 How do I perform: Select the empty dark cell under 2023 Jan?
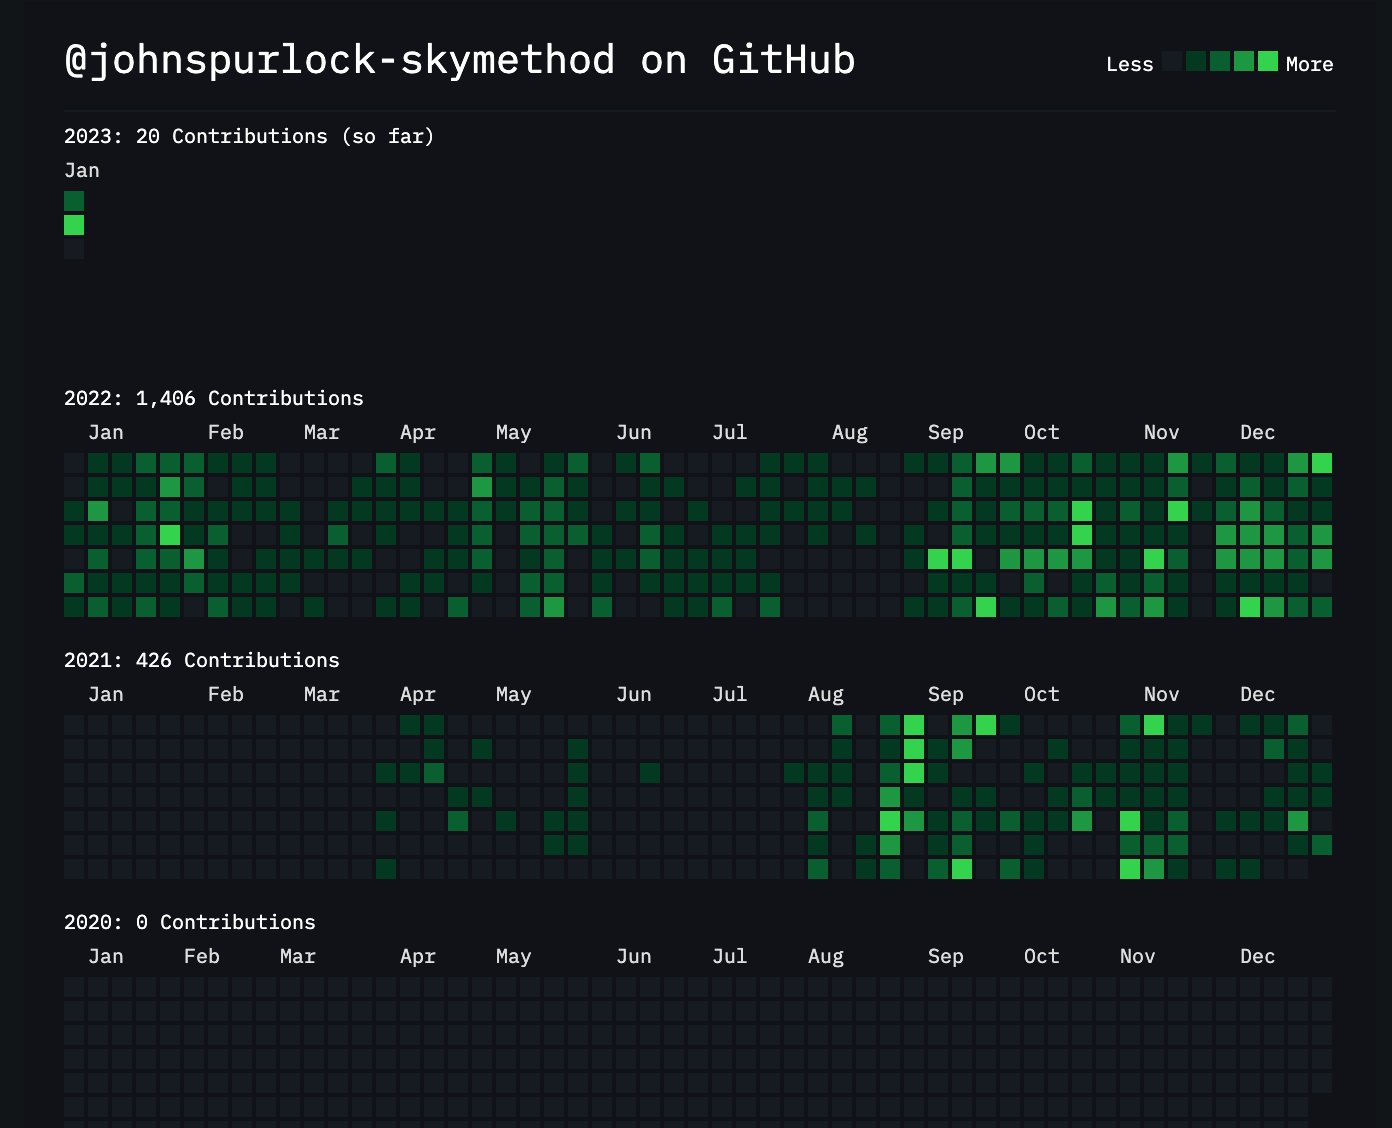74,249
